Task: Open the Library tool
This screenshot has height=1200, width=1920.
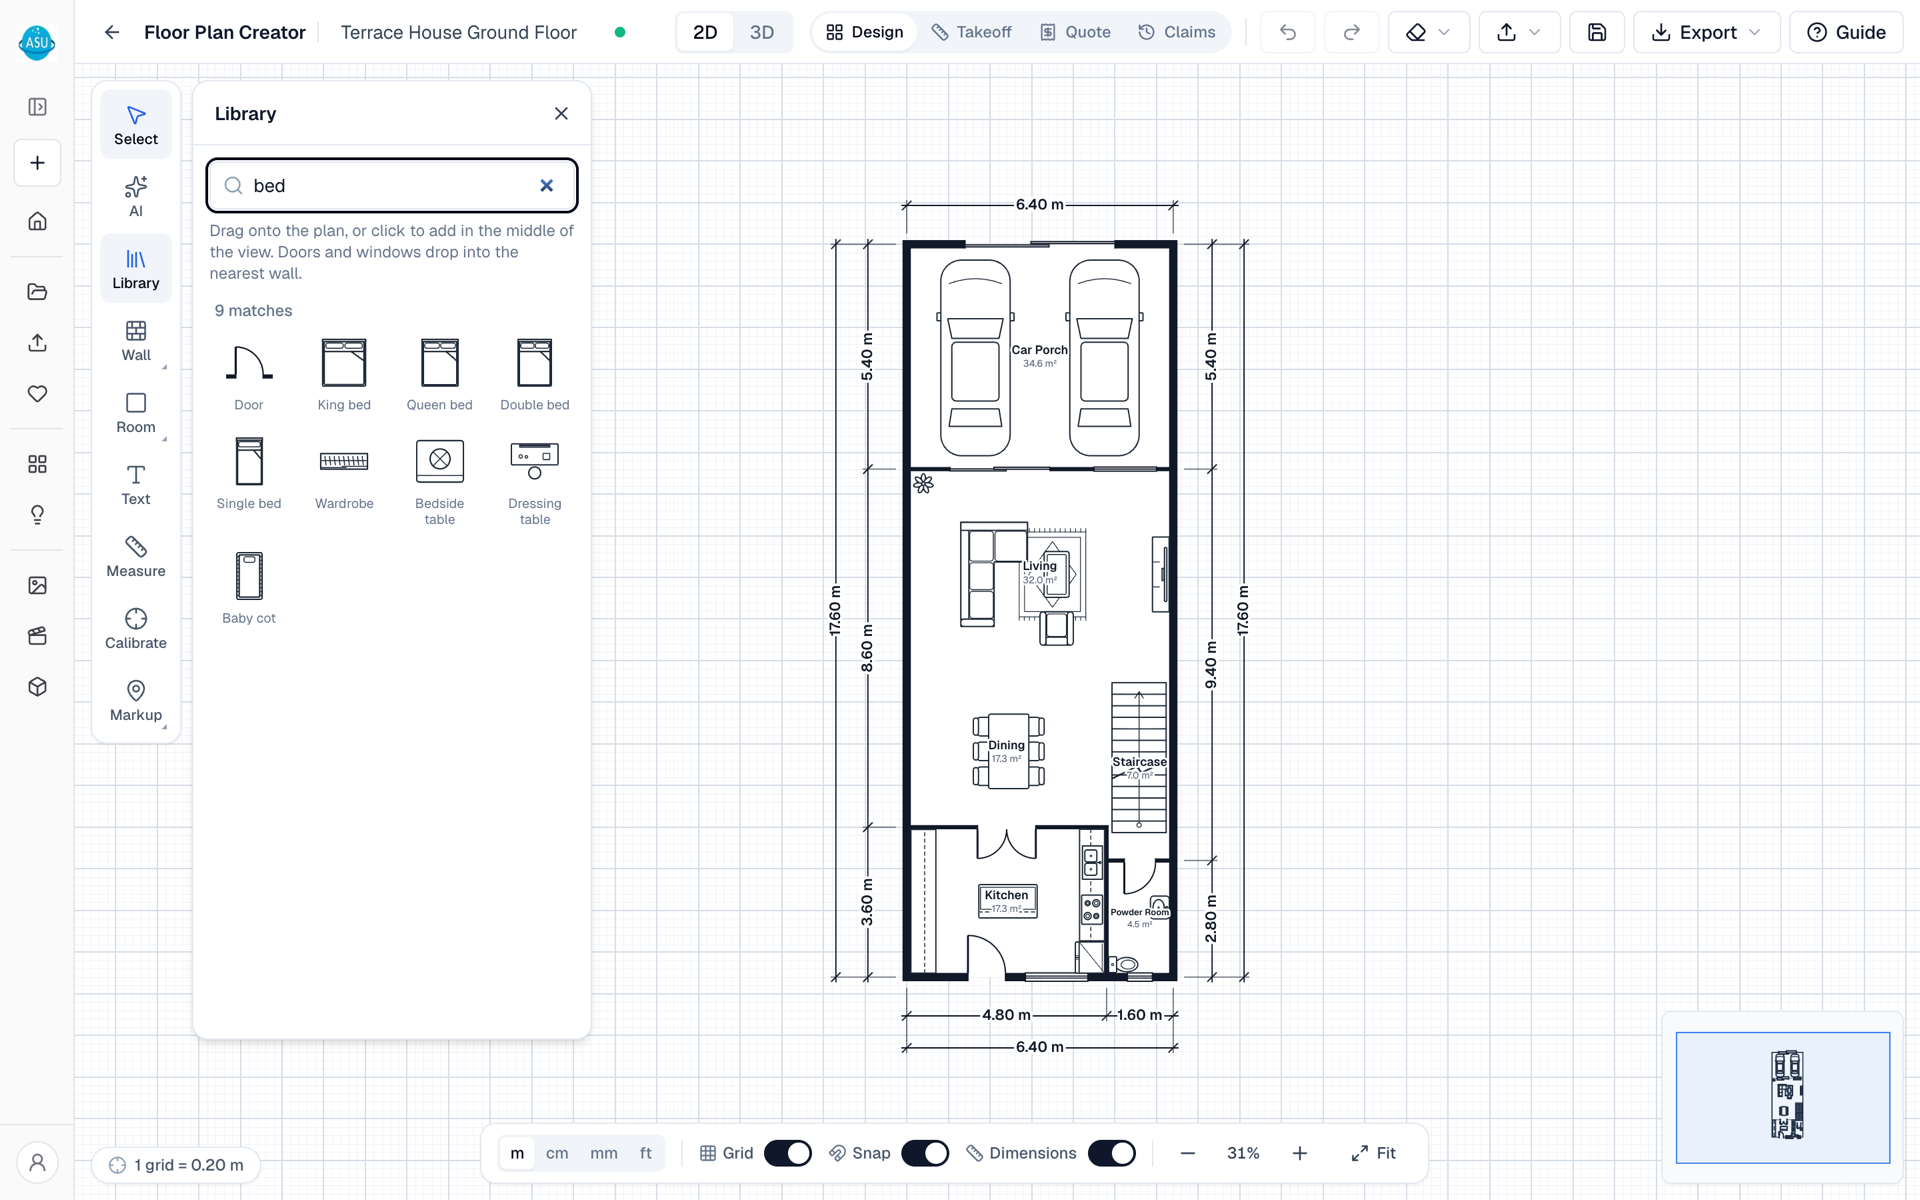Action: pos(136,269)
